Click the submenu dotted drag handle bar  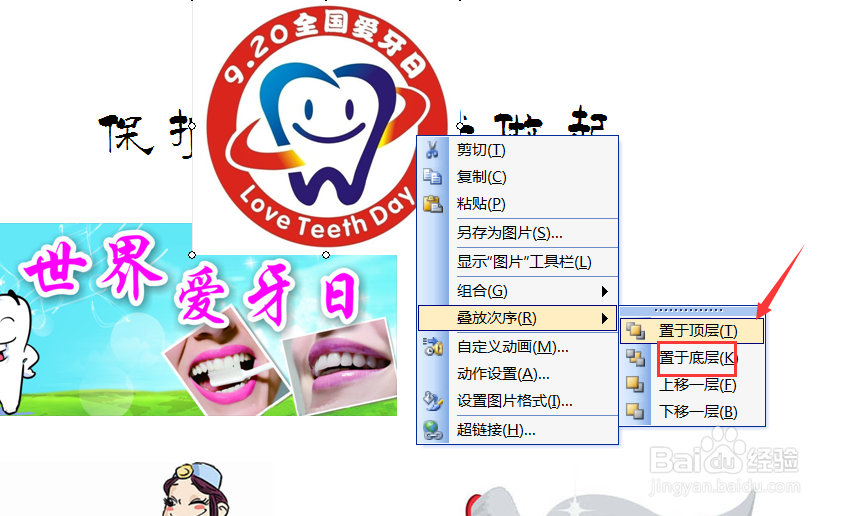pyautogui.click(x=688, y=310)
